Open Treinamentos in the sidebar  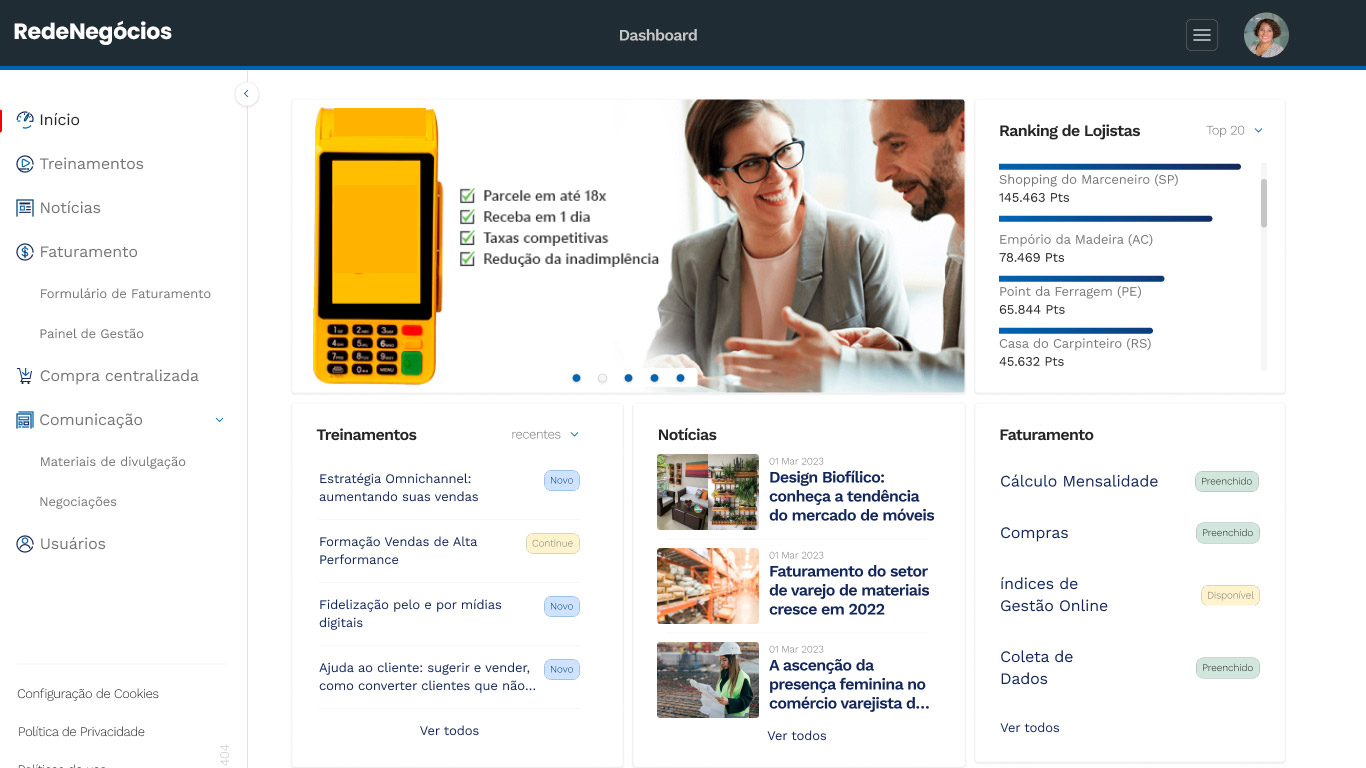click(x=91, y=164)
